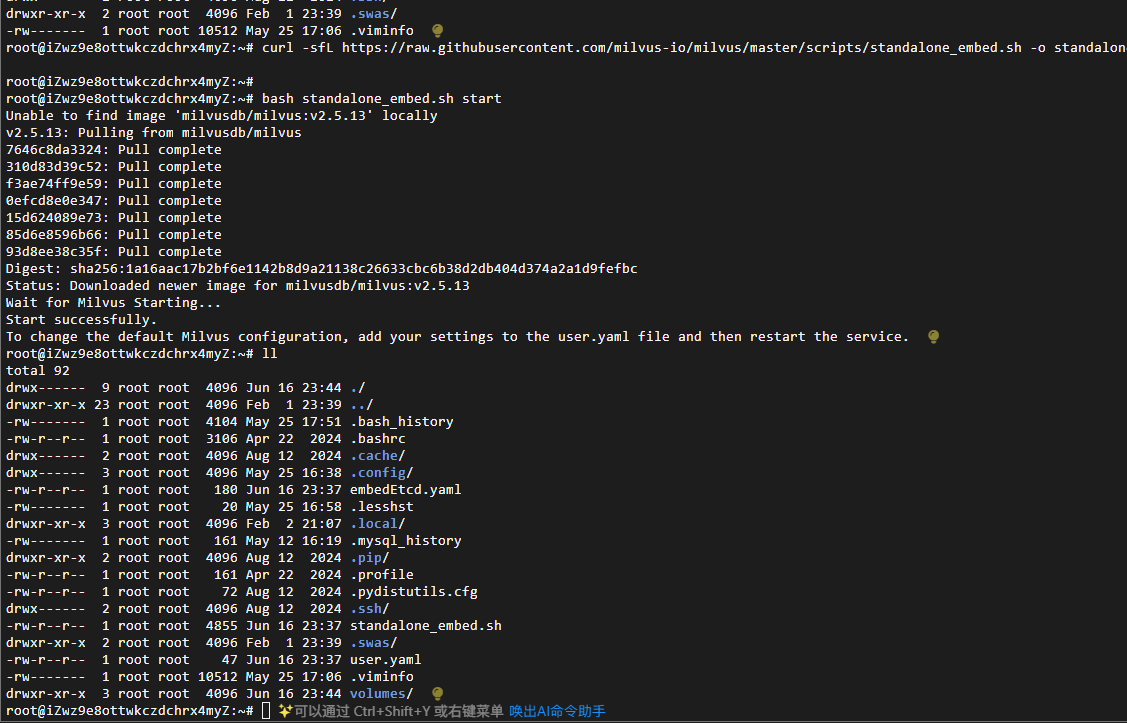Screen dimensions: 1127x723
Task: Click the 'total 92' line
Action: (x=37, y=371)
